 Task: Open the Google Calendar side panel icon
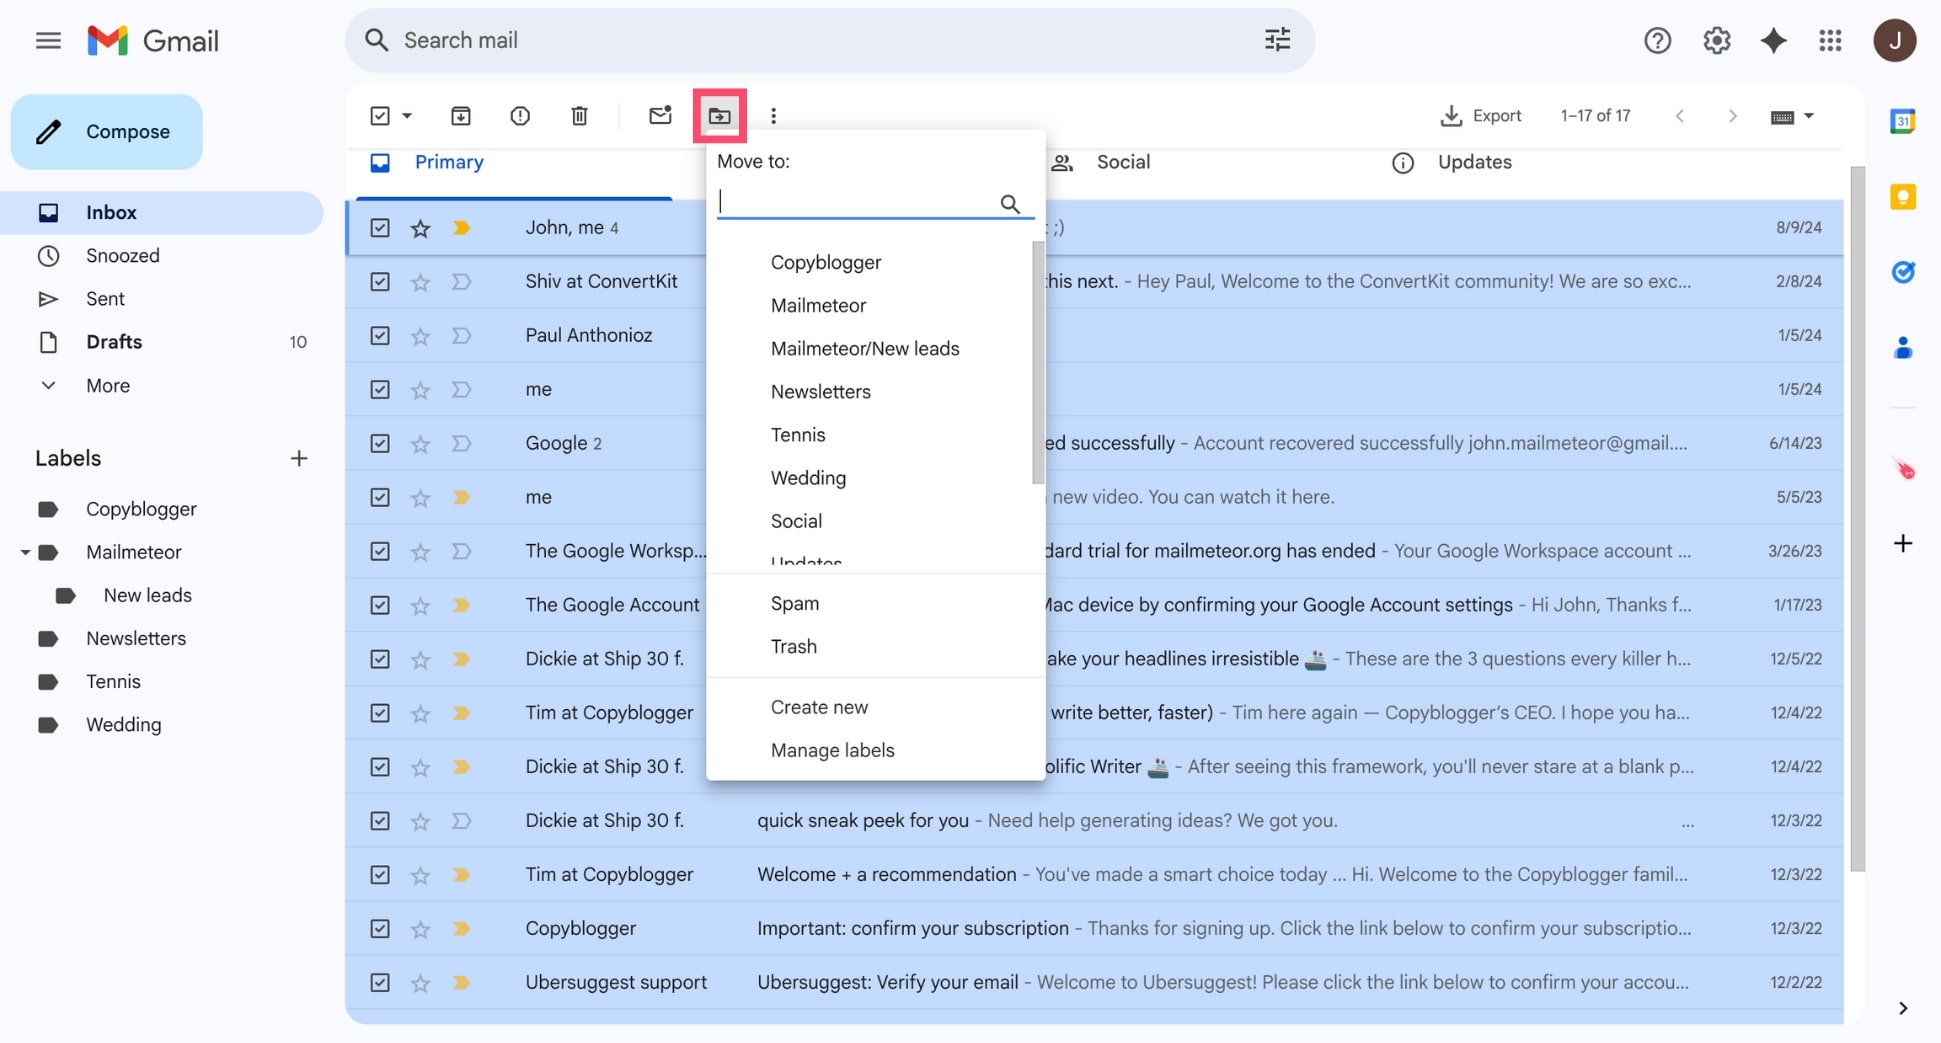[1902, 121]
